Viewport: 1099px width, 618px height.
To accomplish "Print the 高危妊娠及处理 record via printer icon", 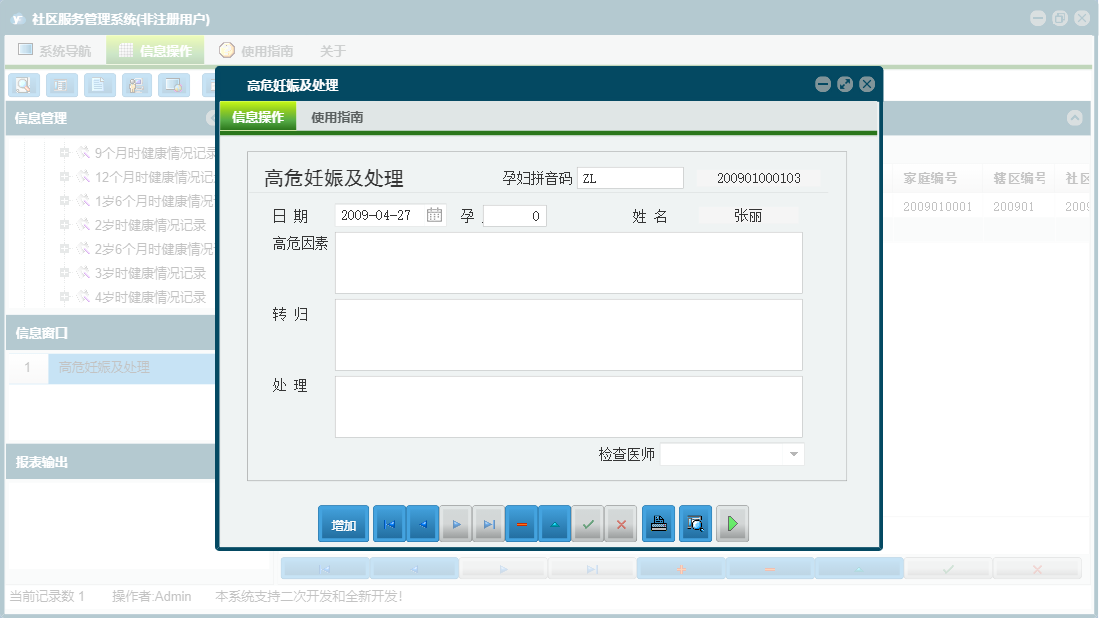I will click(x=658, y=523).
